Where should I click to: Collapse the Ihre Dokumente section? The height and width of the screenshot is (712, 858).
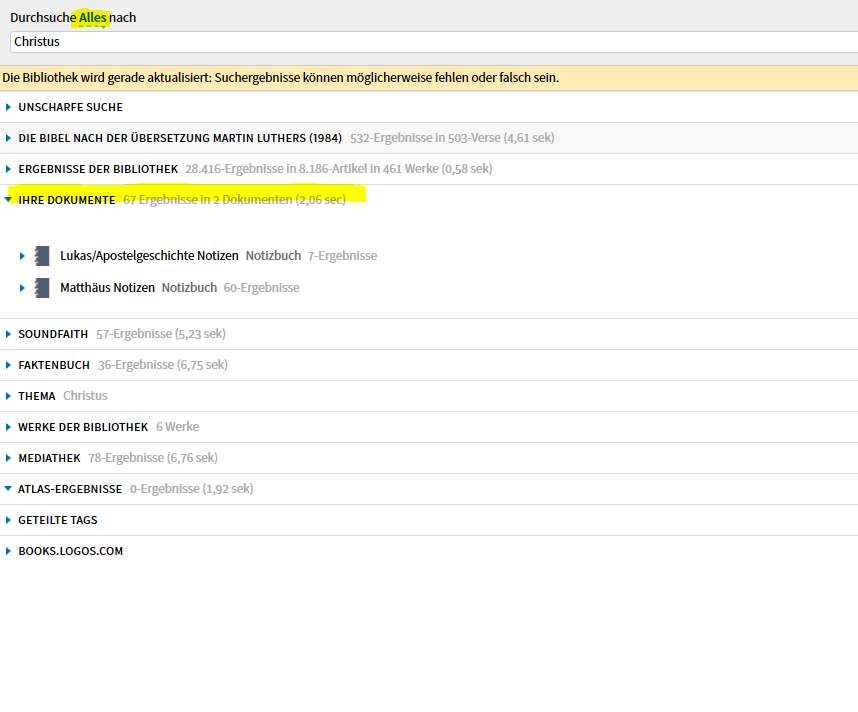tap(8, 200)
